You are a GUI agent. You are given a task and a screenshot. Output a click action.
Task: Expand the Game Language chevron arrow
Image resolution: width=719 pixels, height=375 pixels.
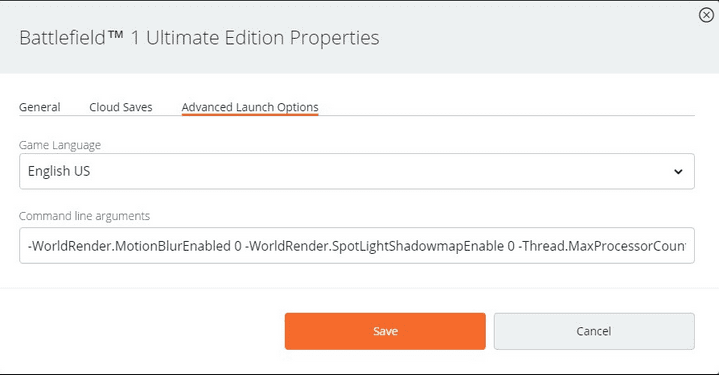pos(678,171)
